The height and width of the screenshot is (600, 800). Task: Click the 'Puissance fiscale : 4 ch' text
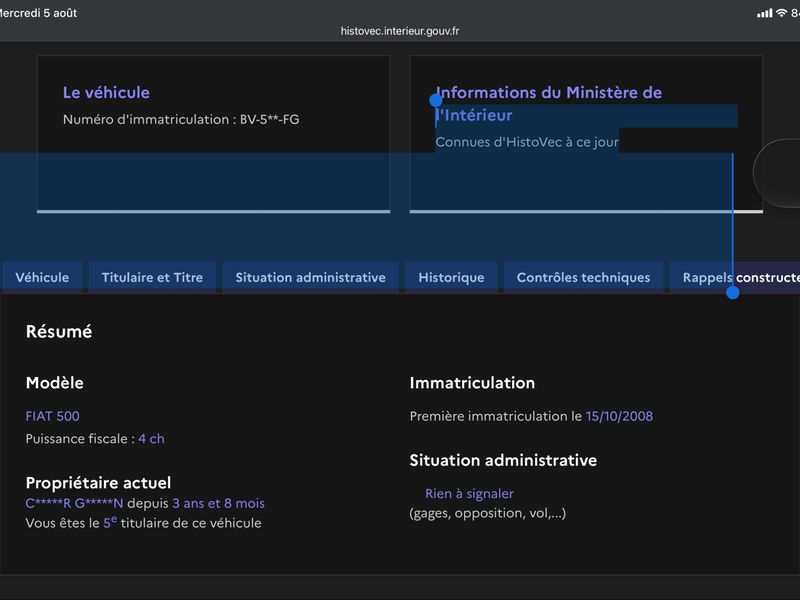click(x=95, y=439)
